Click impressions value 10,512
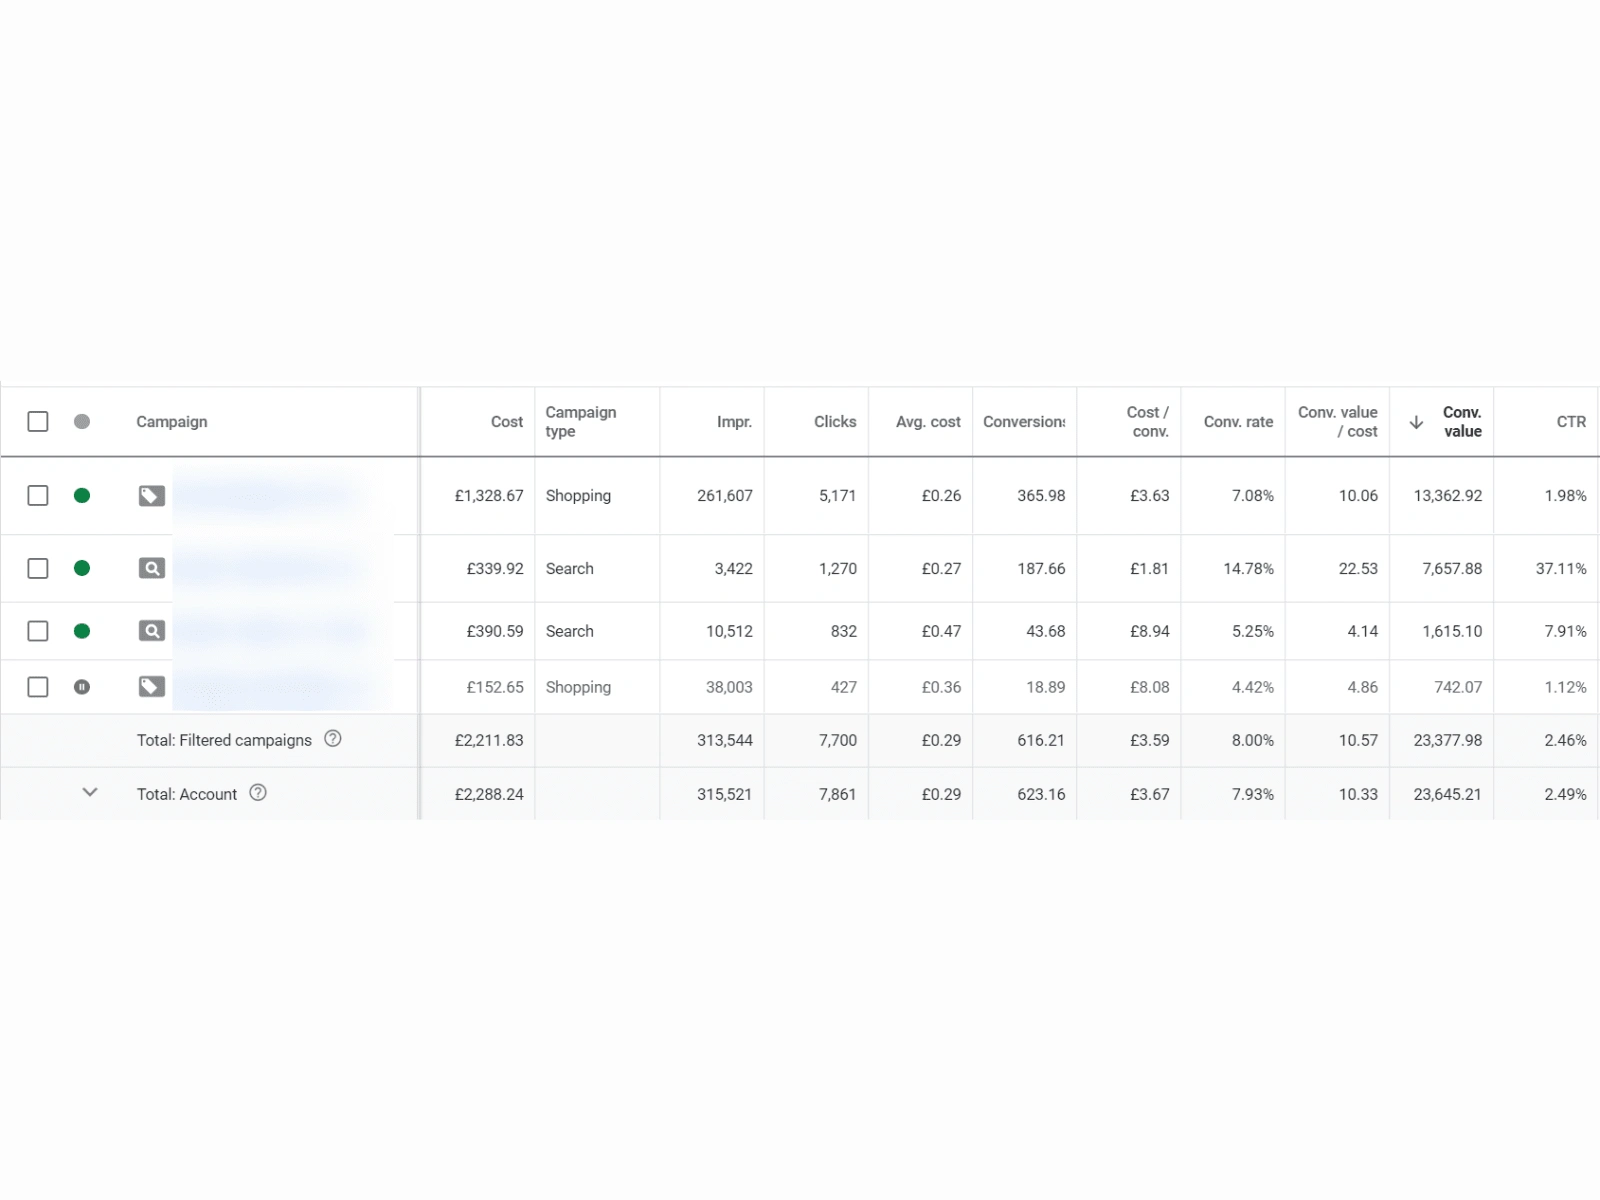The height and width of the screenshot is (1200, 1600). (729, 631)
